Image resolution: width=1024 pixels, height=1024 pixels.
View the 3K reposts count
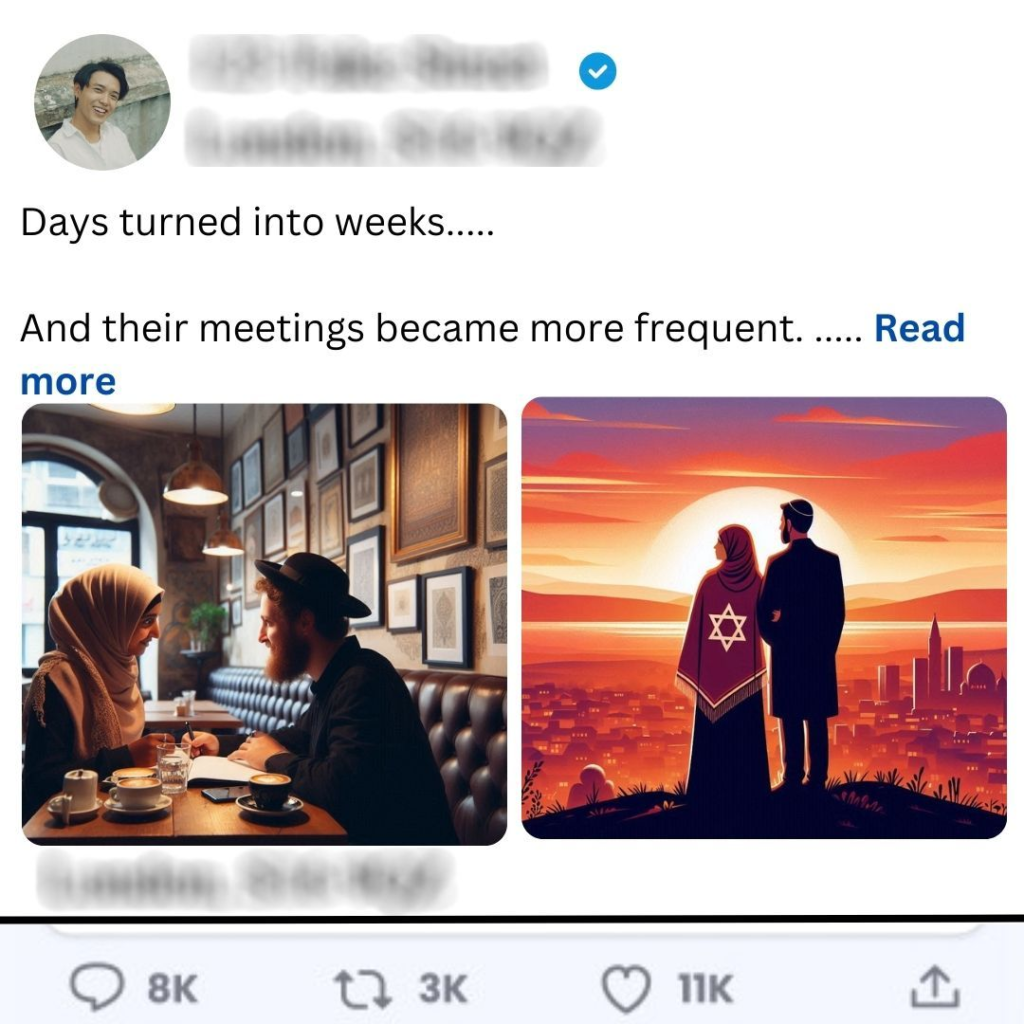443,989
